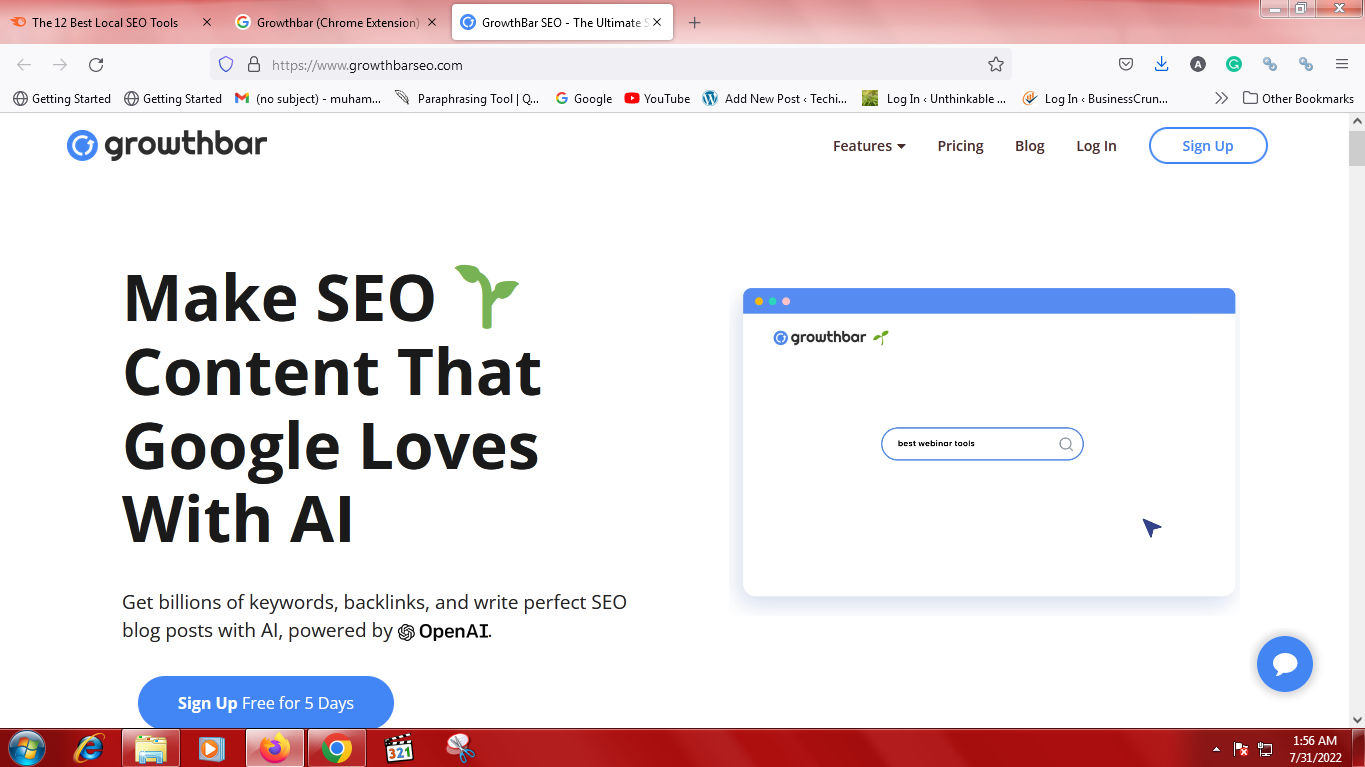Click the scrollbar up arrow

(1356, 121)
